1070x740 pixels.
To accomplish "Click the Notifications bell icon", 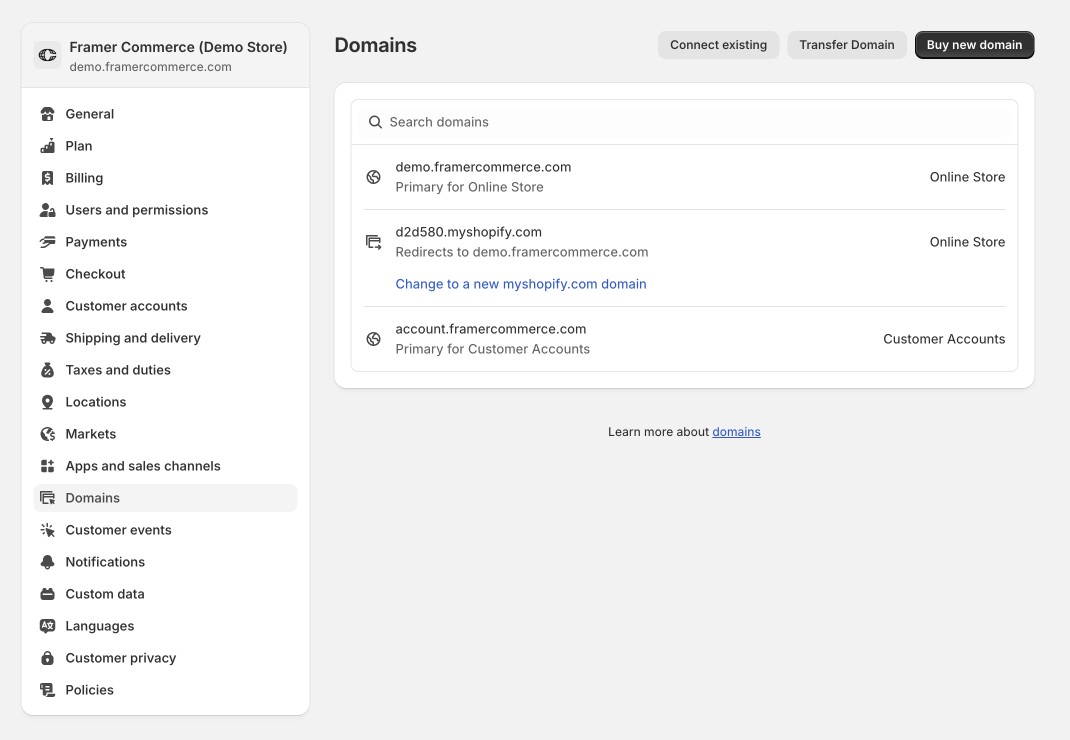I will coord(47,562).
